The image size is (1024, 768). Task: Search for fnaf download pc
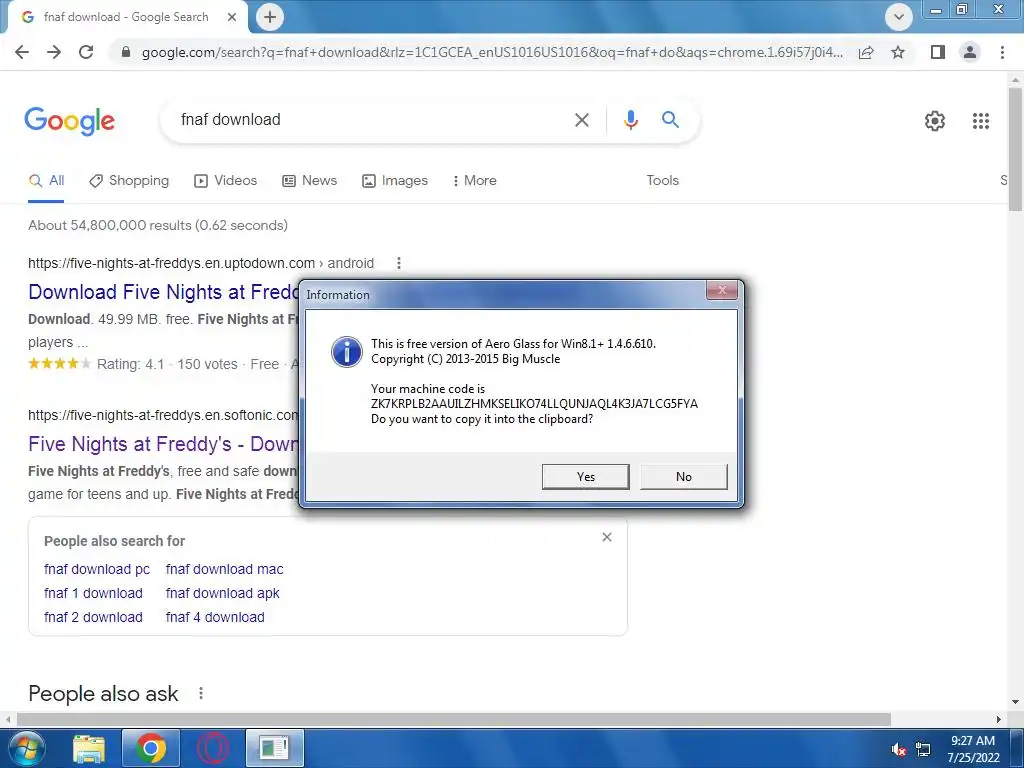point(97,569)
